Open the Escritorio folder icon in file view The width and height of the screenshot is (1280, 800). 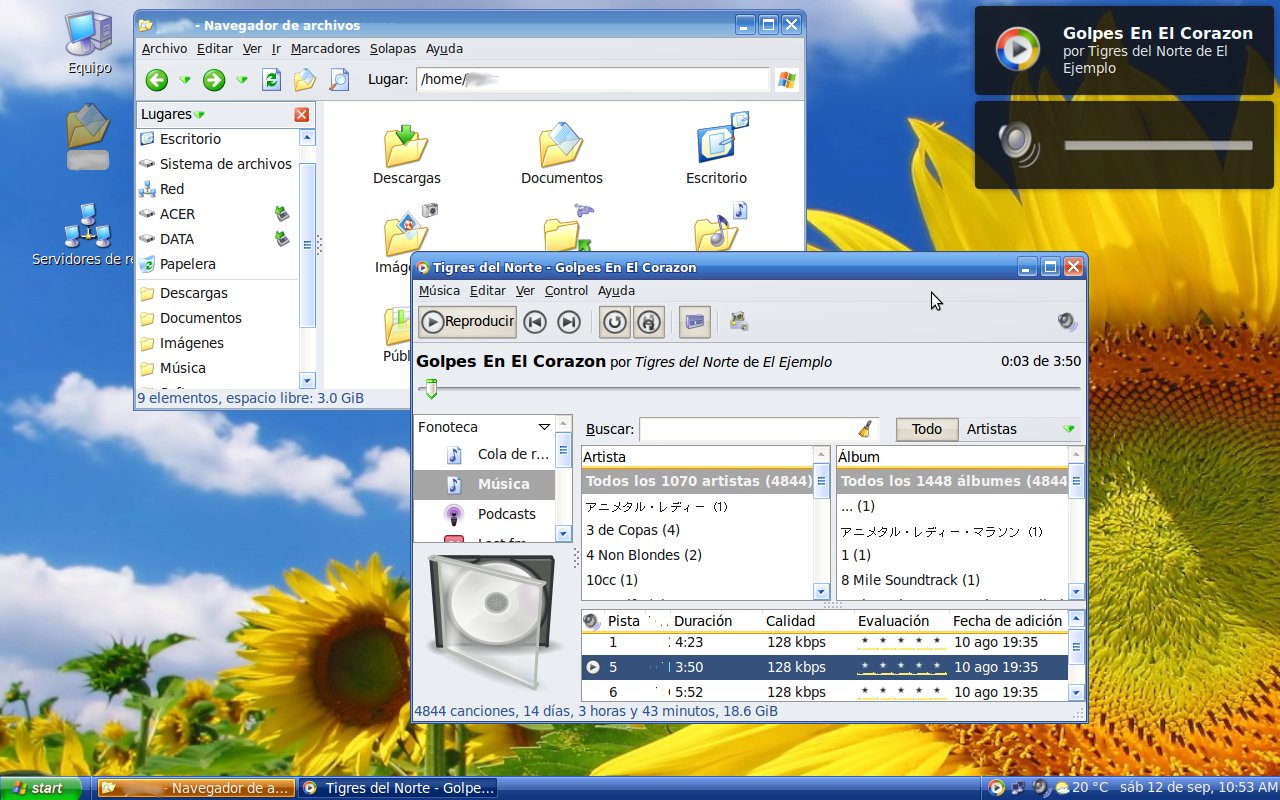click(717, 150)
